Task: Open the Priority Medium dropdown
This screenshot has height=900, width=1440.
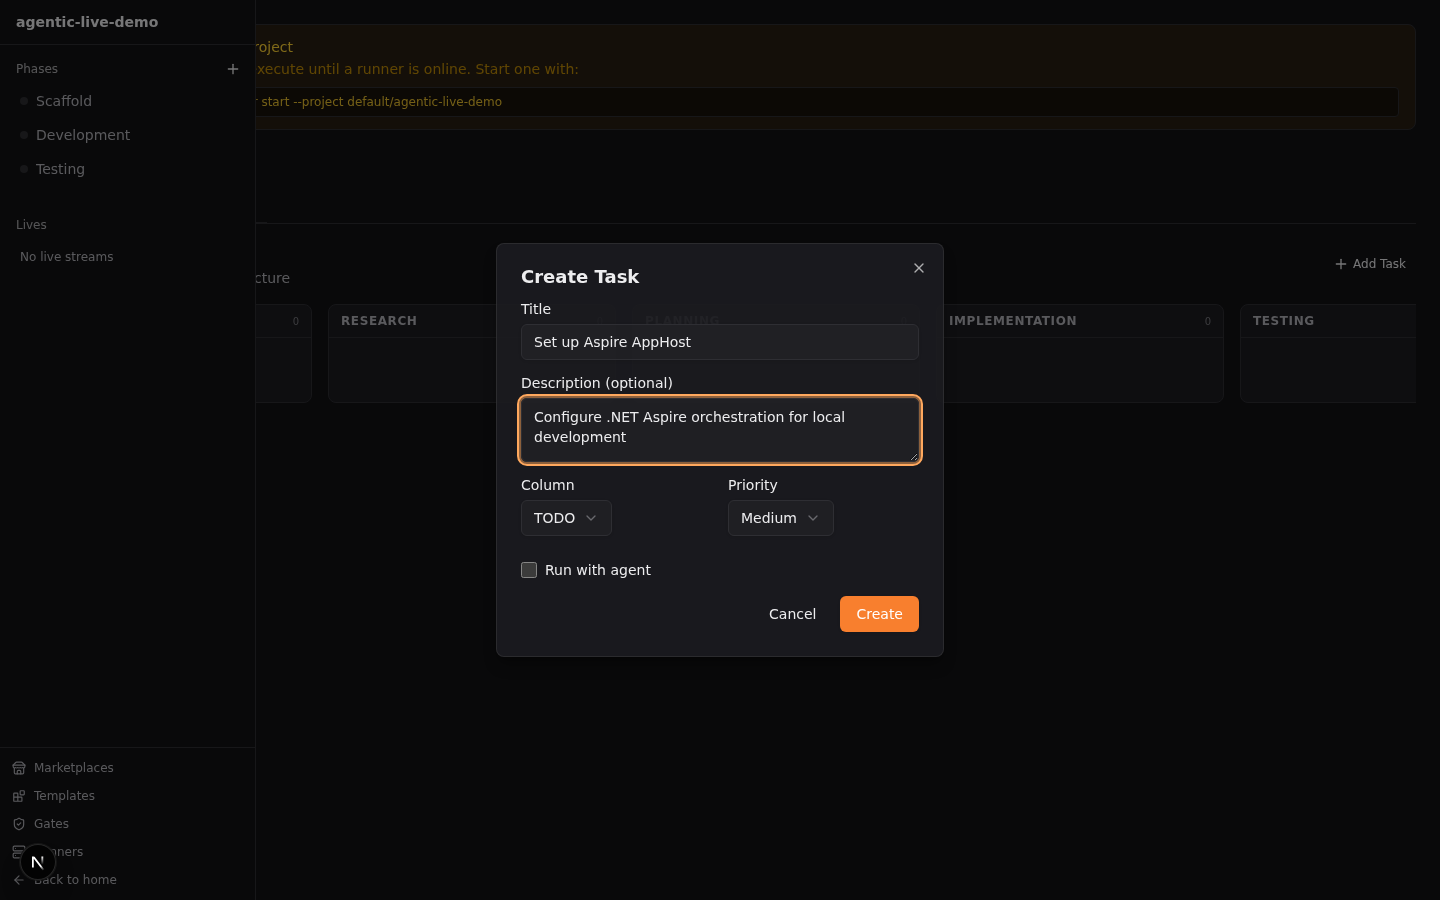Action: [x=780, y=518]
